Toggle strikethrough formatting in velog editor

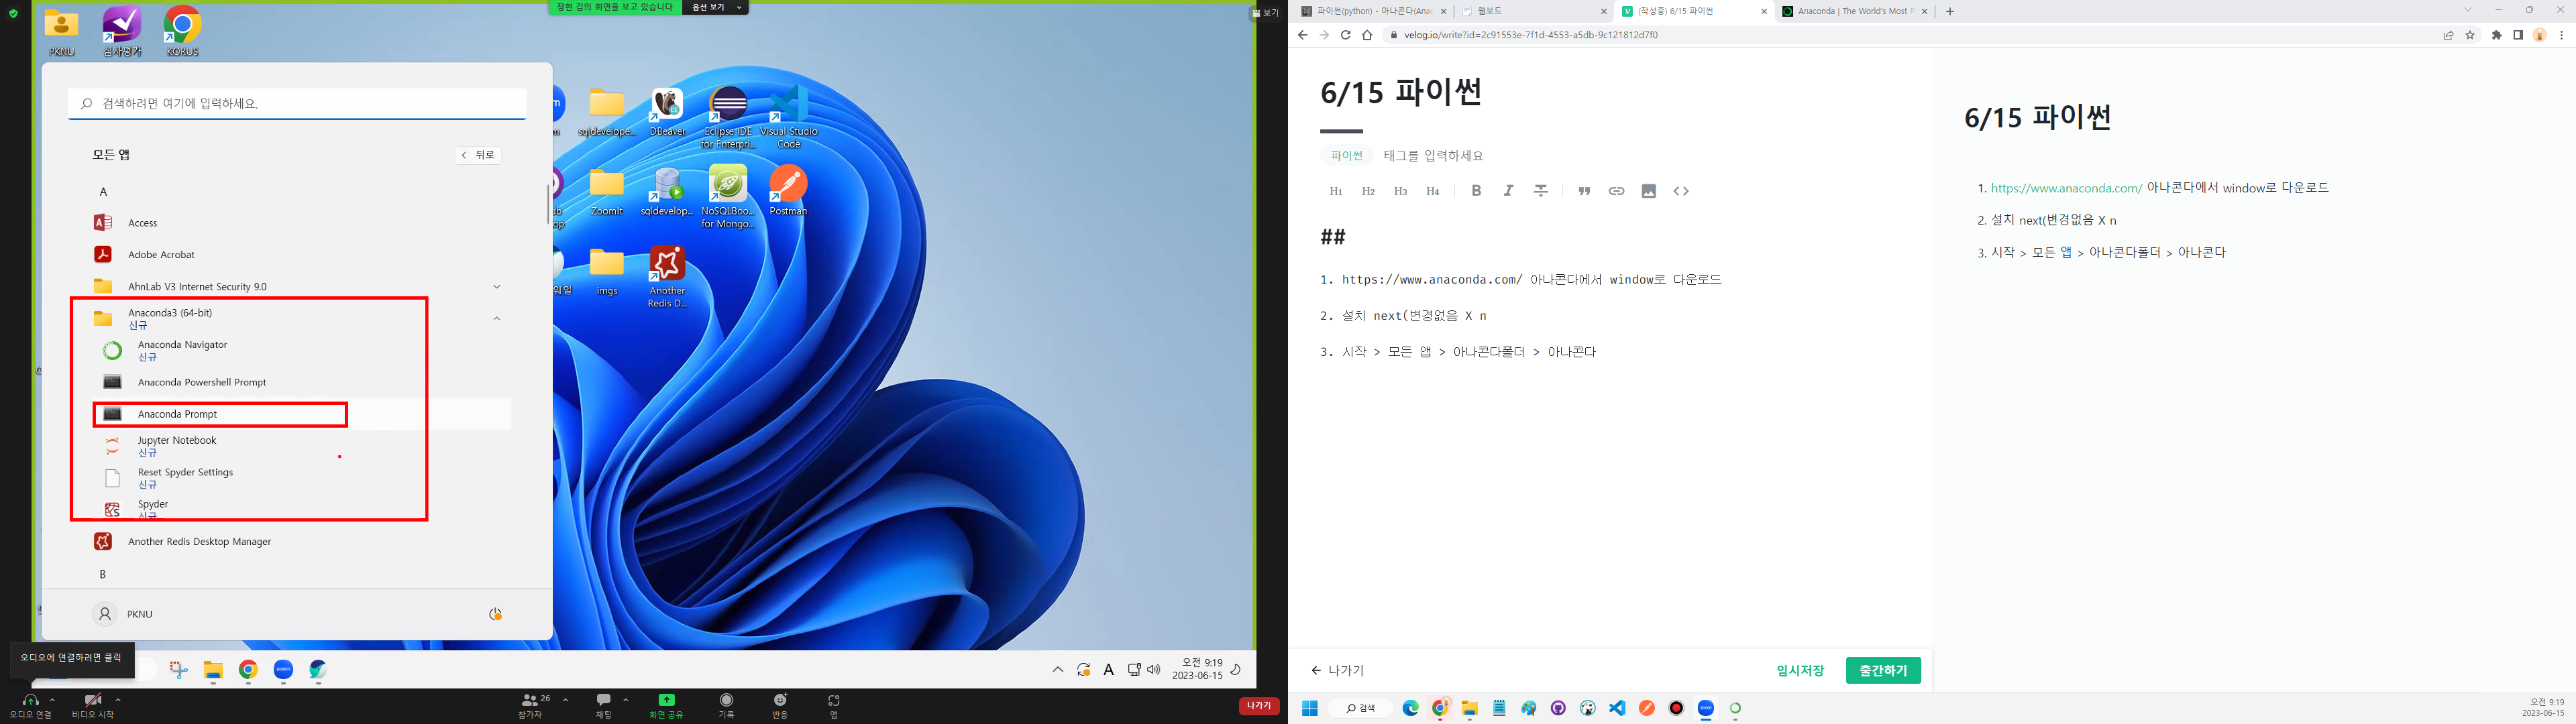pyautogui.click(x=1541, y=191)
